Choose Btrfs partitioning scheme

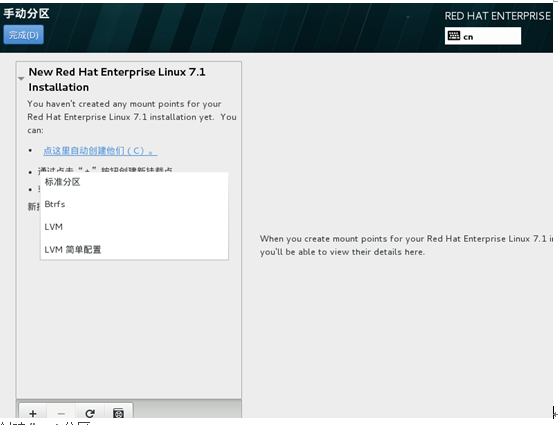pos(134,204)
